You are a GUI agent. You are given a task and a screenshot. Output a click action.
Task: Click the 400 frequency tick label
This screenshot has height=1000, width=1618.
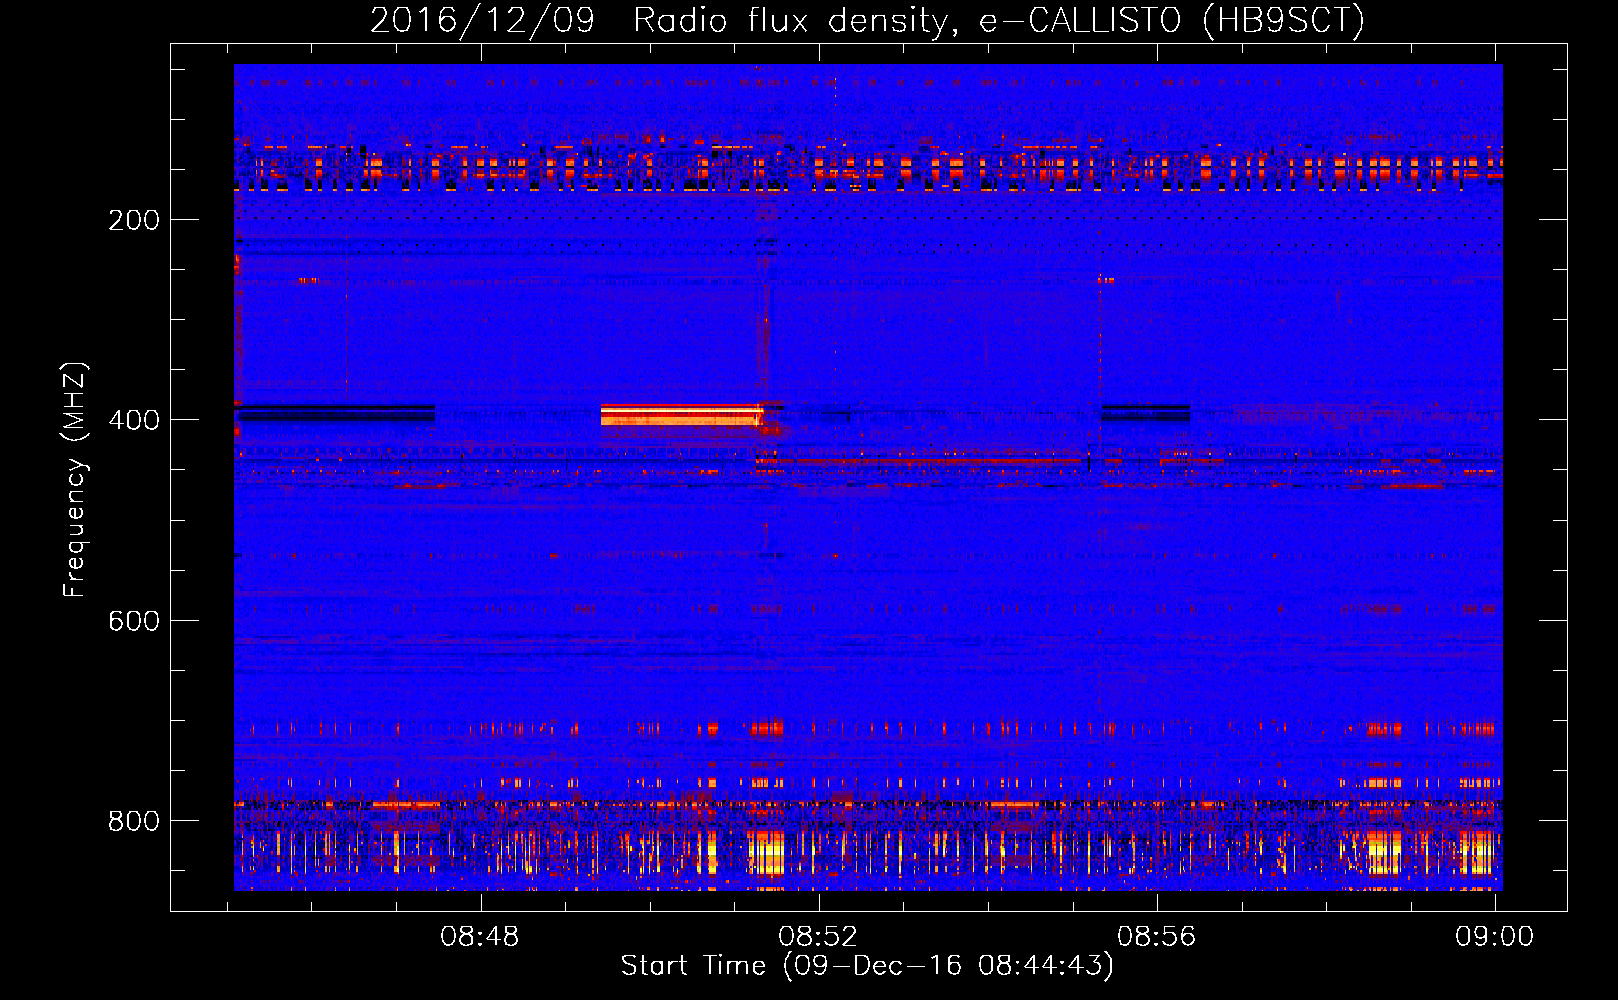[134, 420]
